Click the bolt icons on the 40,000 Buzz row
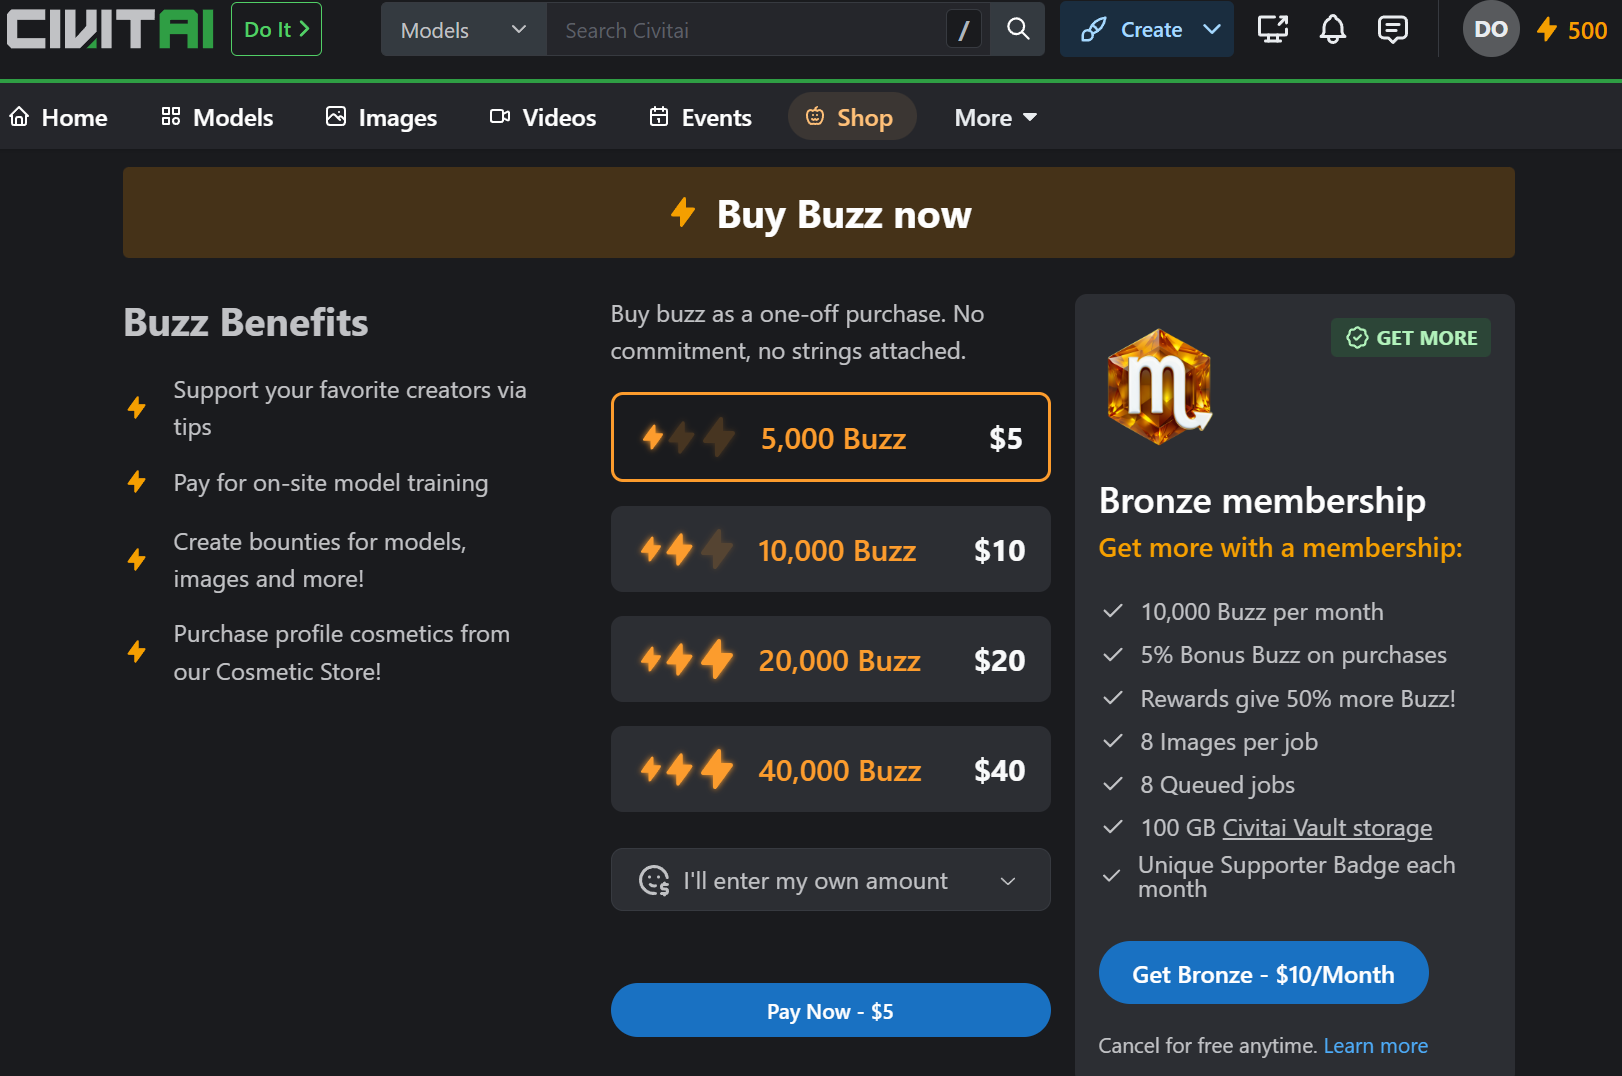The image size is (1622, 1076). pyautogui.click(x=687, y=769)
